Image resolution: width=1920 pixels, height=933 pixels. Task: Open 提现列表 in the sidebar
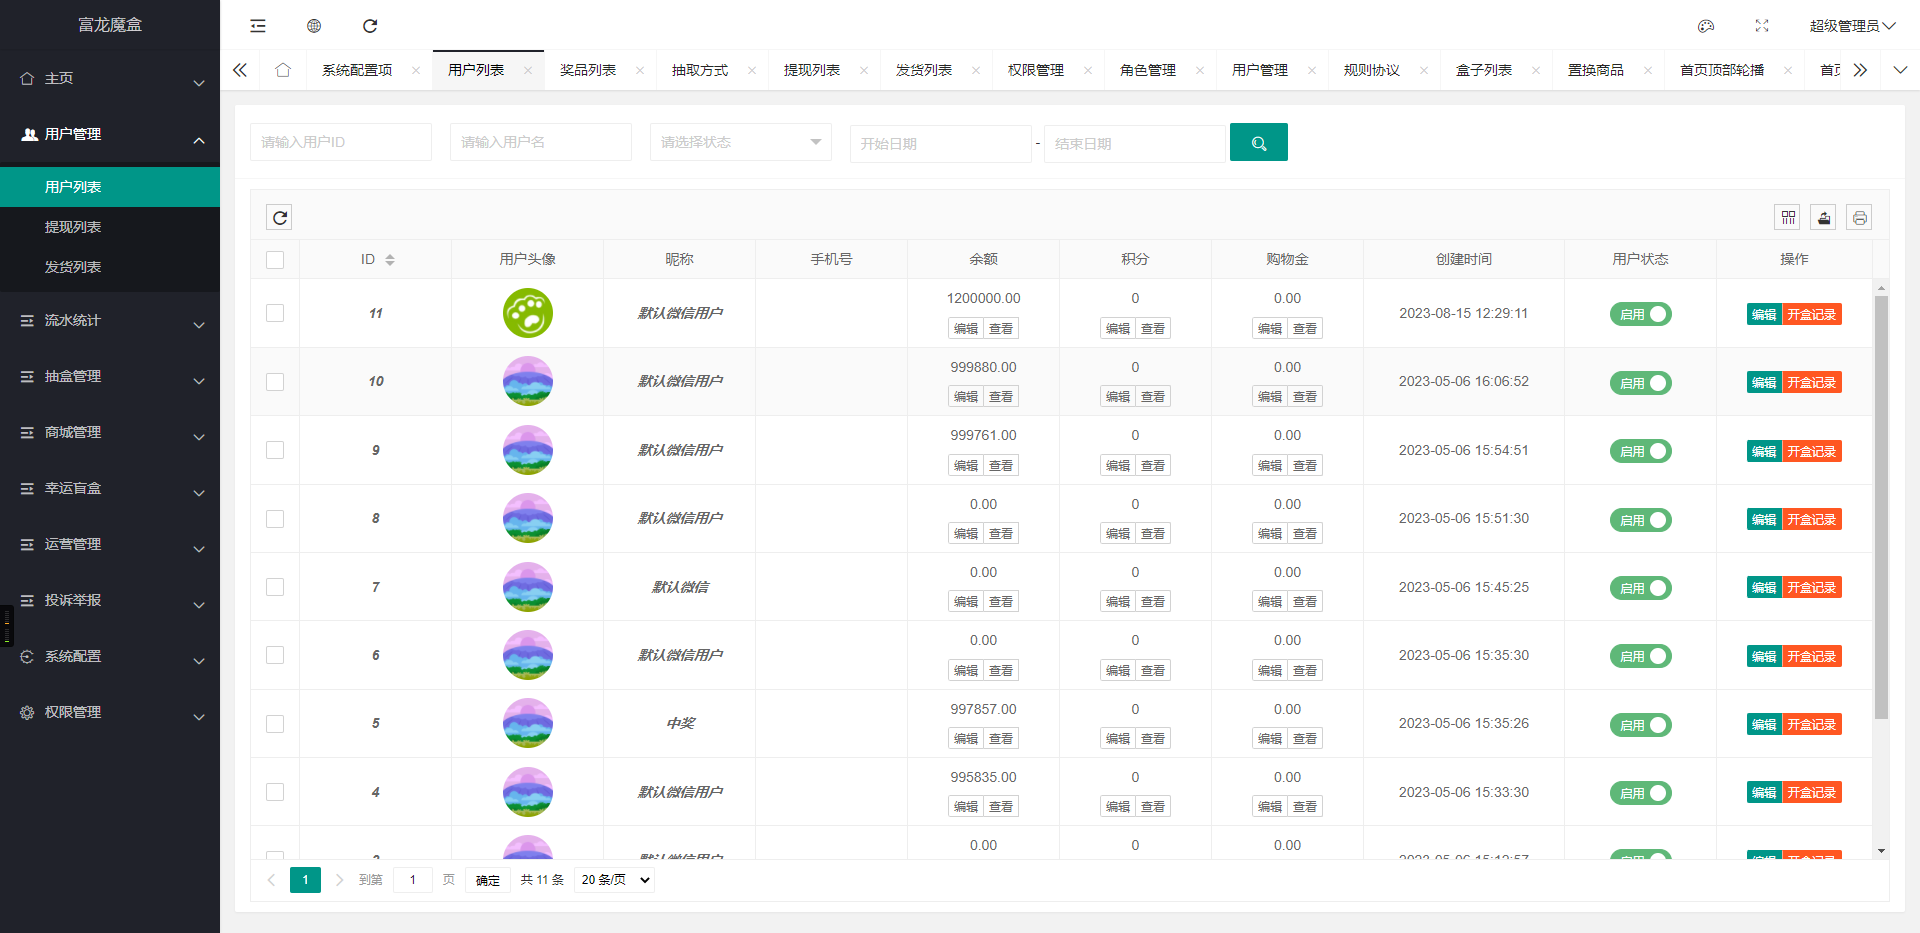coord(110,227)
